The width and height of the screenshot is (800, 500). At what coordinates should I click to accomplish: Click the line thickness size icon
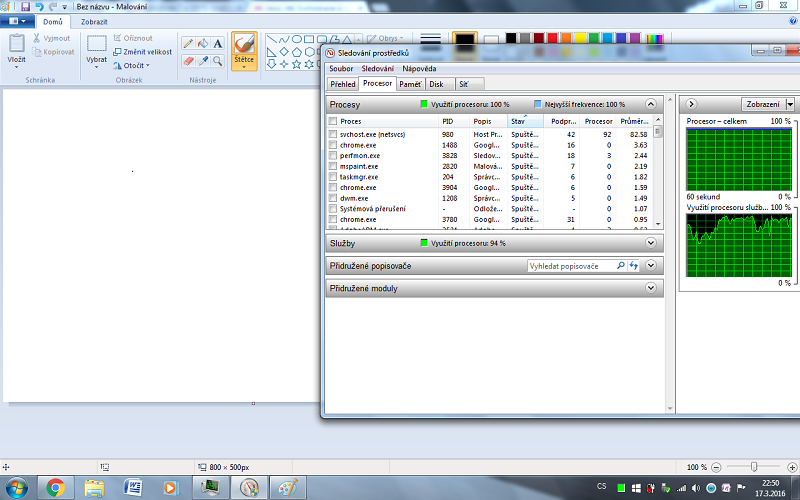coord(430,40)
